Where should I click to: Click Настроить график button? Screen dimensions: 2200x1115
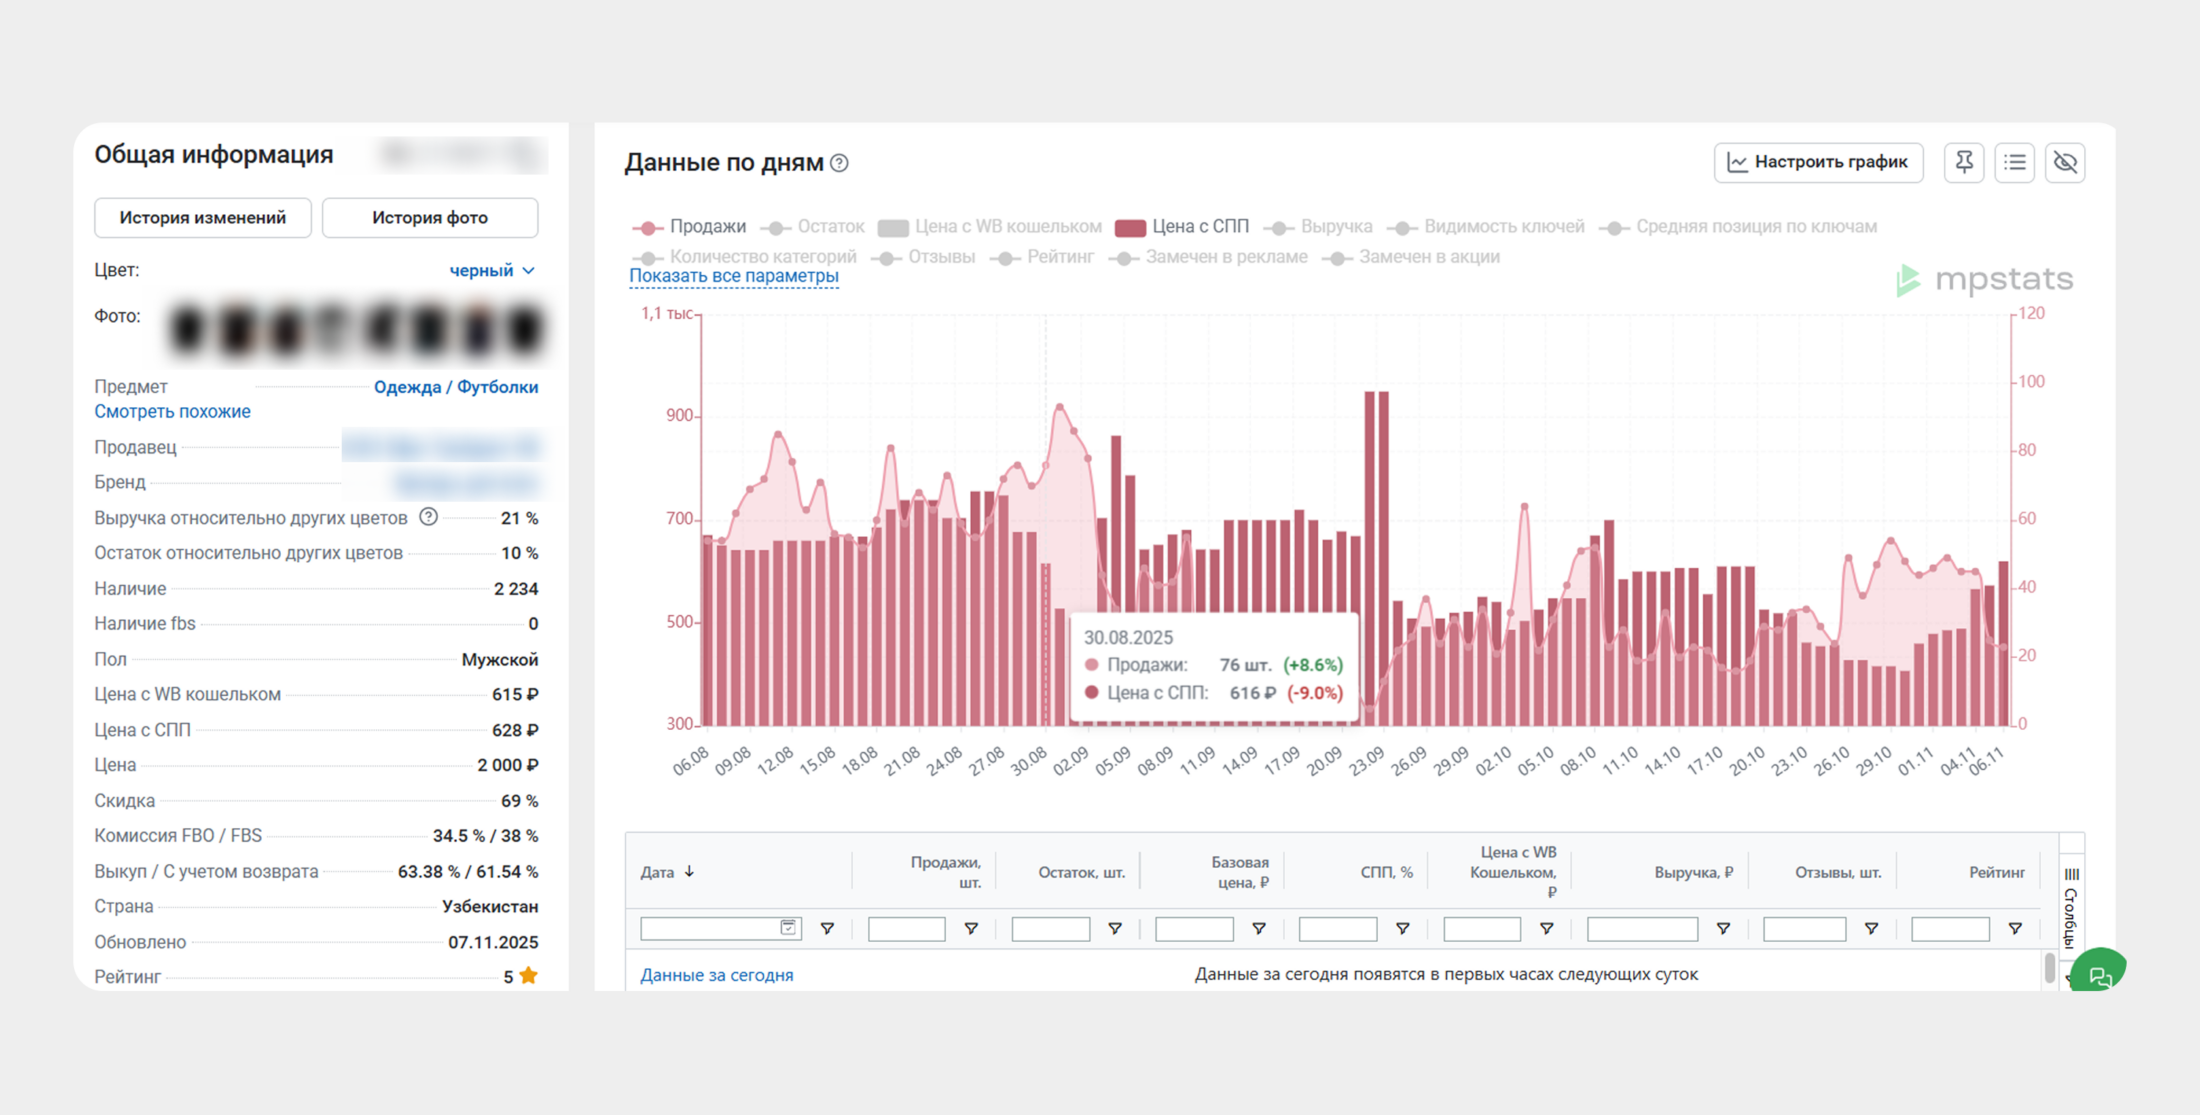click(x=1818, y=162)
